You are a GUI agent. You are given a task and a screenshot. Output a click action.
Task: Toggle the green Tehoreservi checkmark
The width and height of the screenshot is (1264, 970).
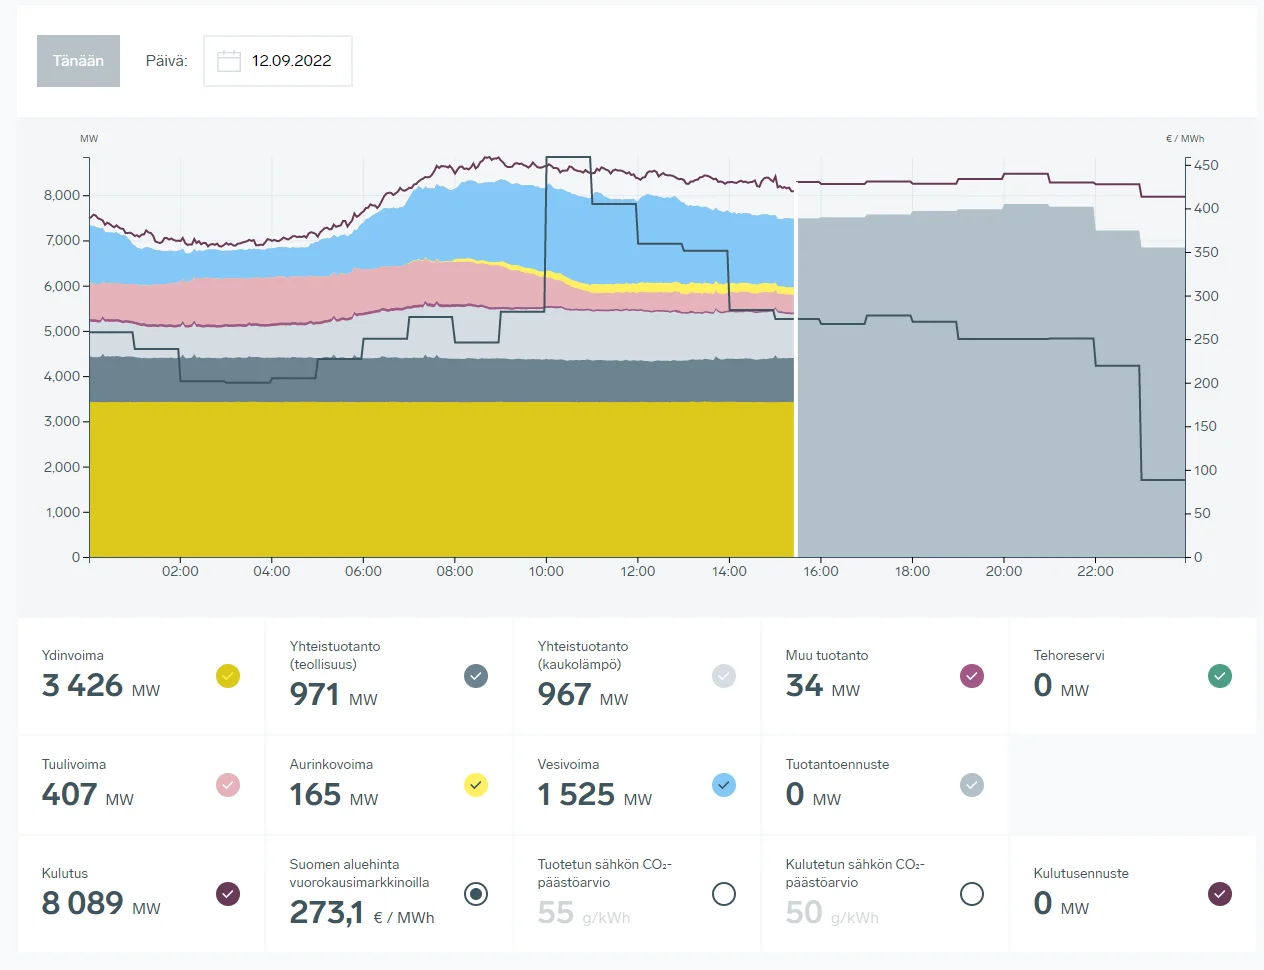(x=1220, y=676)
